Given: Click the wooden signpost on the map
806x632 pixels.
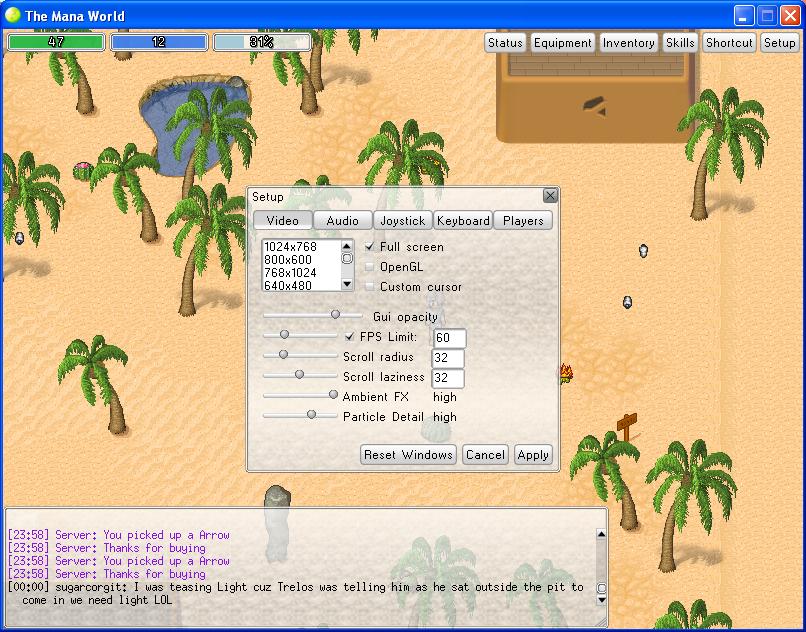Looking at the screenshot, I should click(x=627, y=427).
